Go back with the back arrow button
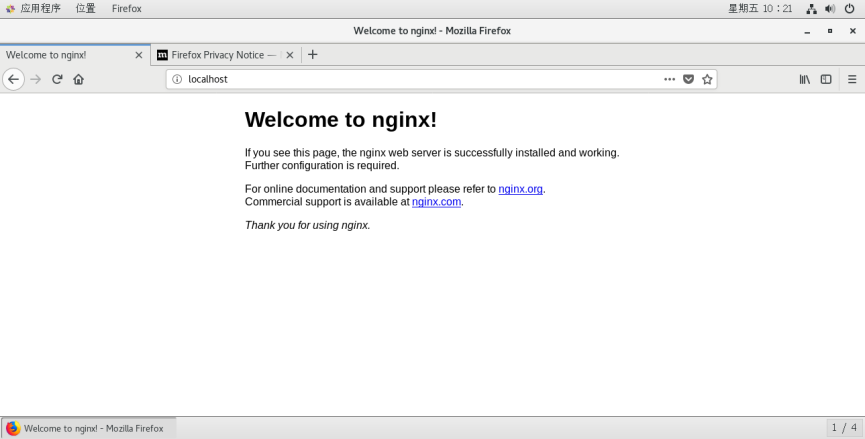865x439 pixels. pos(13,79)
